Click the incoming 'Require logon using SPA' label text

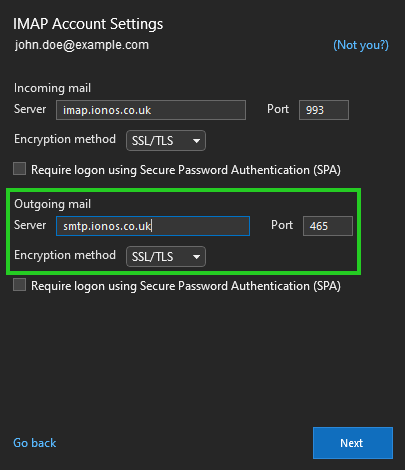click(186, 170)
